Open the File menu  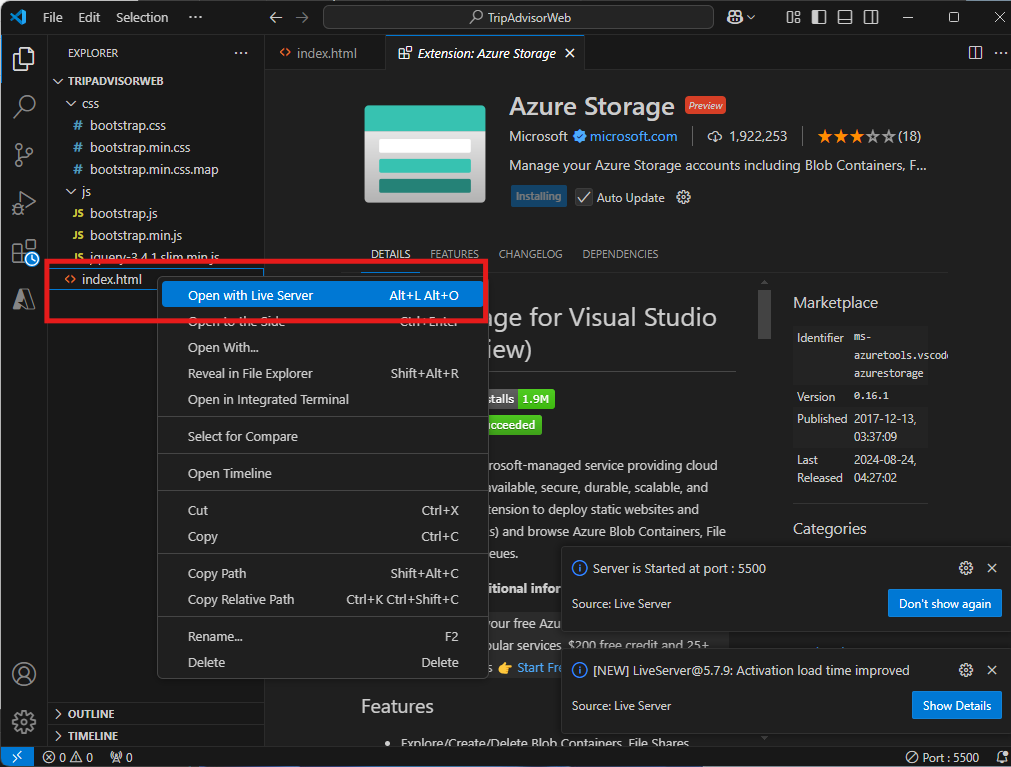point(53,17)
